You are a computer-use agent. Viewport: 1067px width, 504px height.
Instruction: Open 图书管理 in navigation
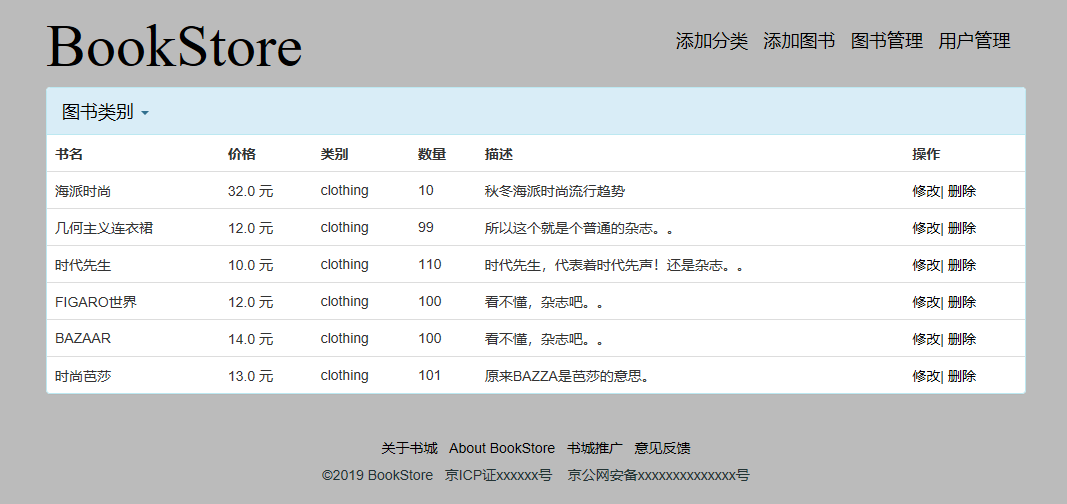(x=887, y=41)
